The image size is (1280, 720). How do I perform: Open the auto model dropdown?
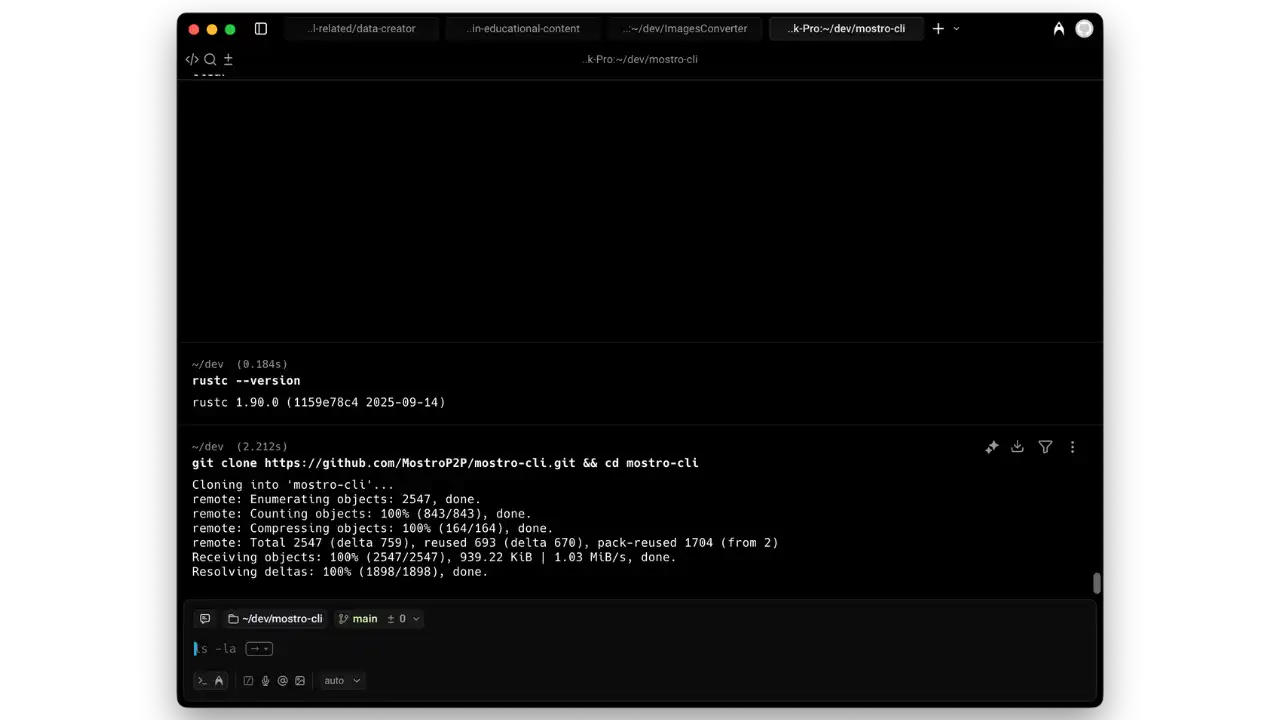point(342,681)
